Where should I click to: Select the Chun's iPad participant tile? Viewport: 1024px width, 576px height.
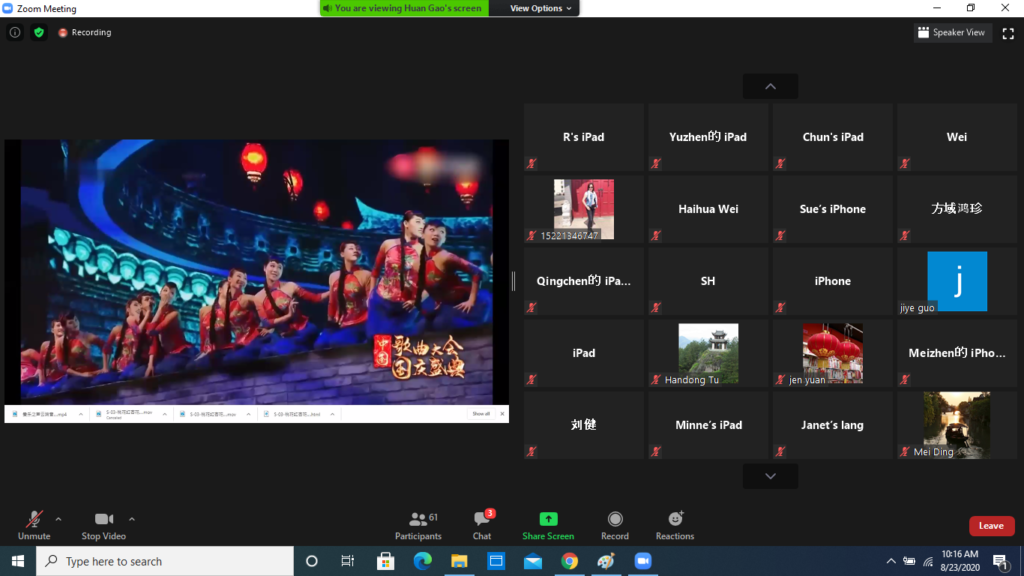[x=833, y=137]
